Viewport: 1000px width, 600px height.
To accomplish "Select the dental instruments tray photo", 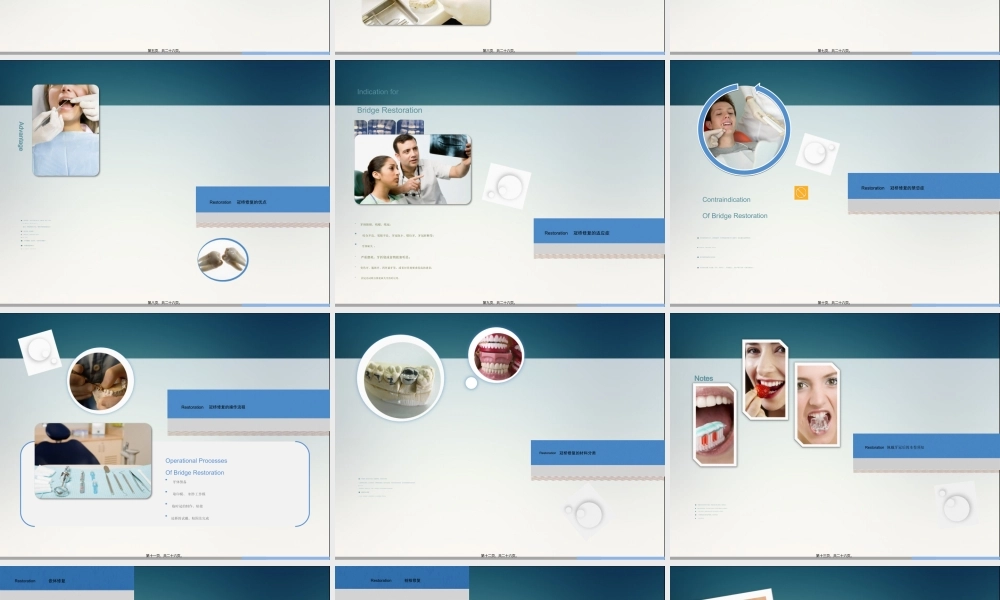I will pos(93,461).
